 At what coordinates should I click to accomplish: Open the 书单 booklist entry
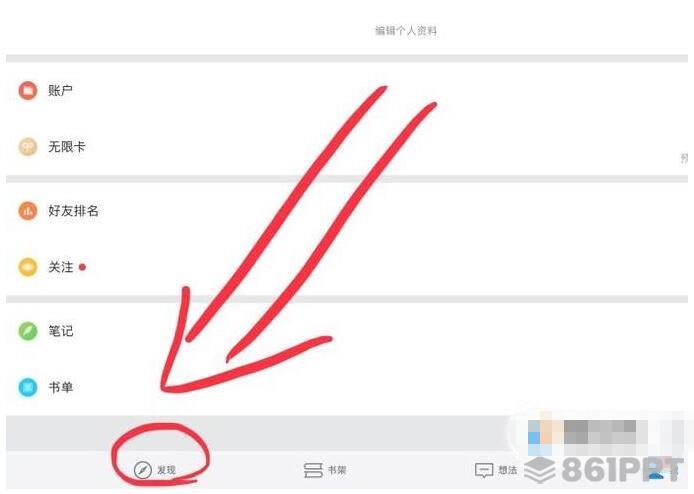[347, 387]
